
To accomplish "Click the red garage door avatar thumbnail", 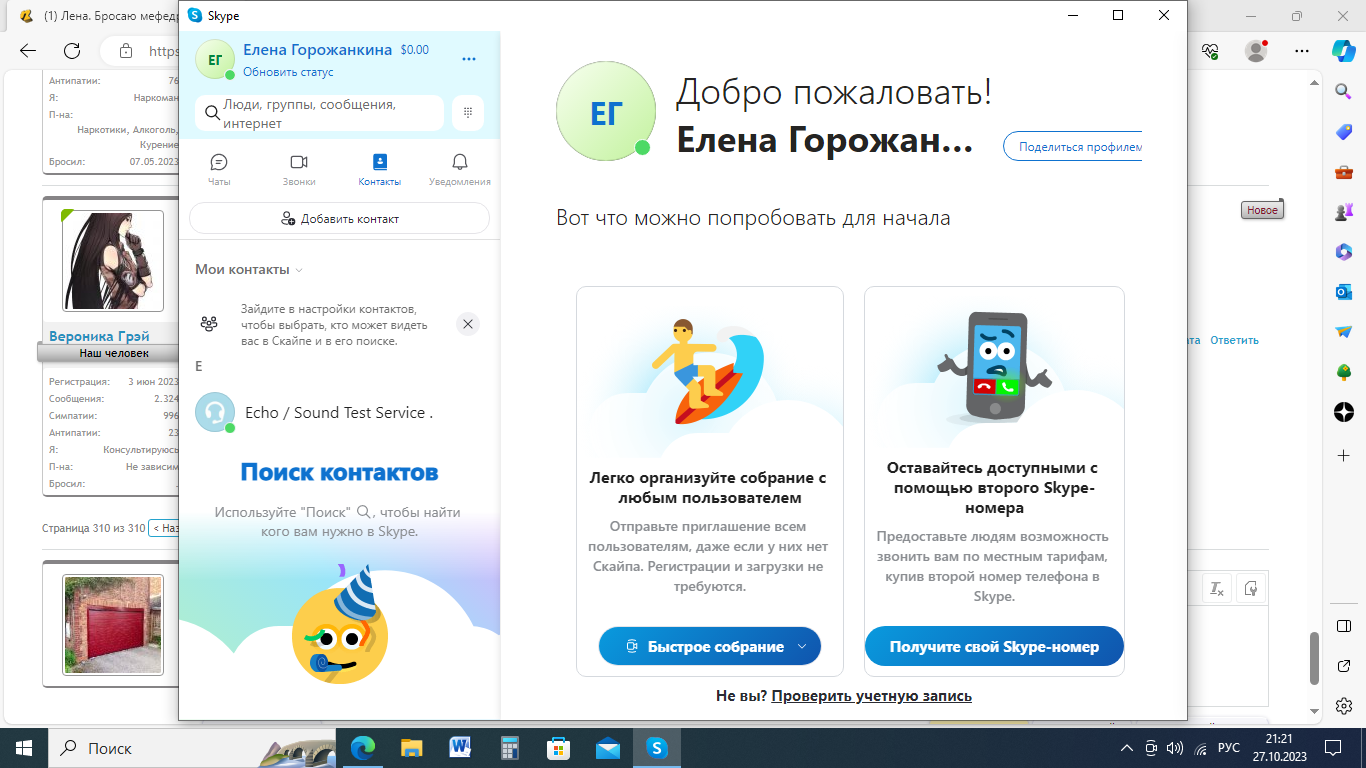I will 113,624.
